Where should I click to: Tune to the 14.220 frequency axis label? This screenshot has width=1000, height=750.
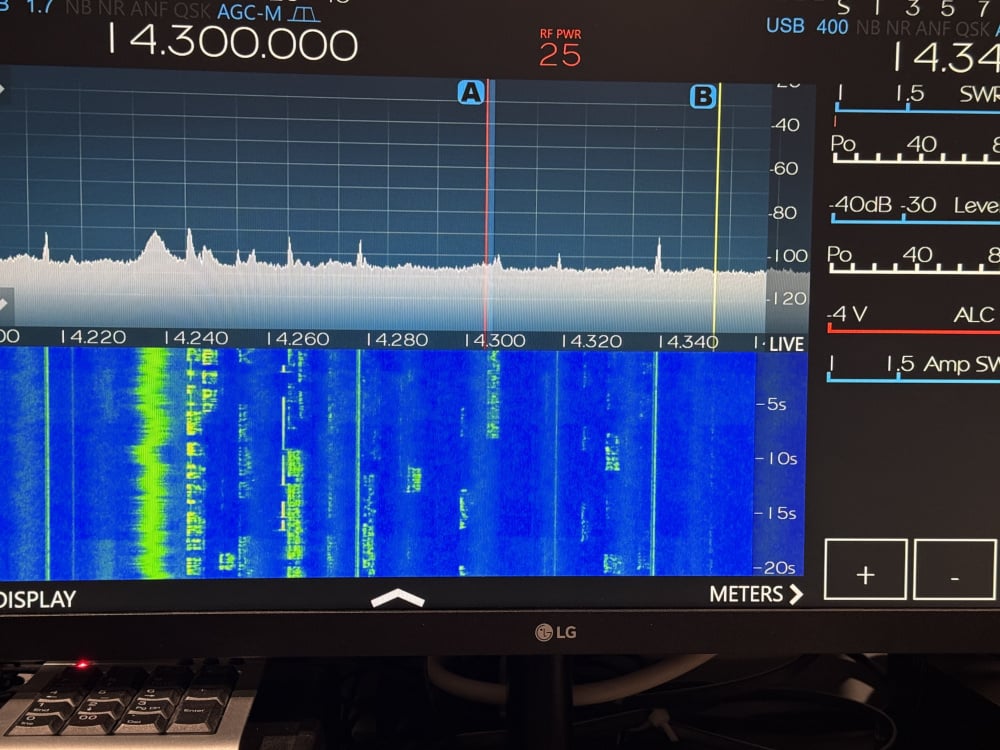(x=93, y=337)
